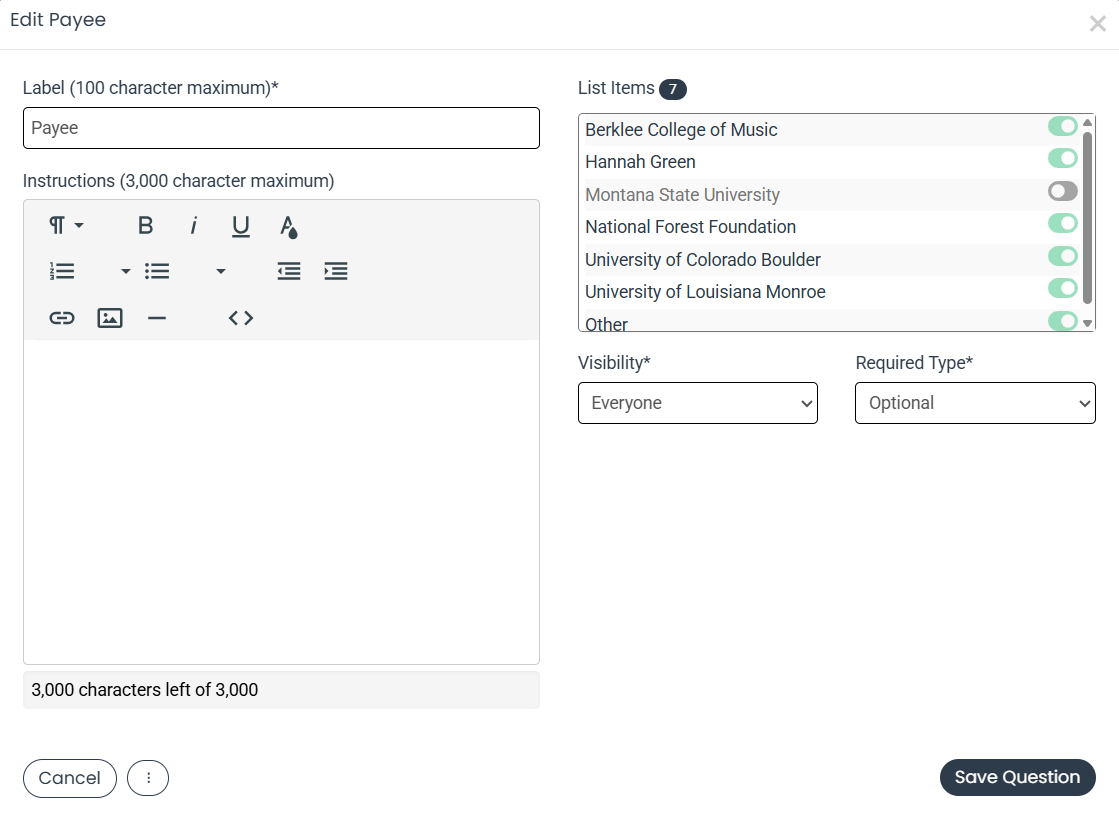Viewport: 1119px width, 814px height.
Task: Select the Other list row text
Action: [x=606, y=324]
